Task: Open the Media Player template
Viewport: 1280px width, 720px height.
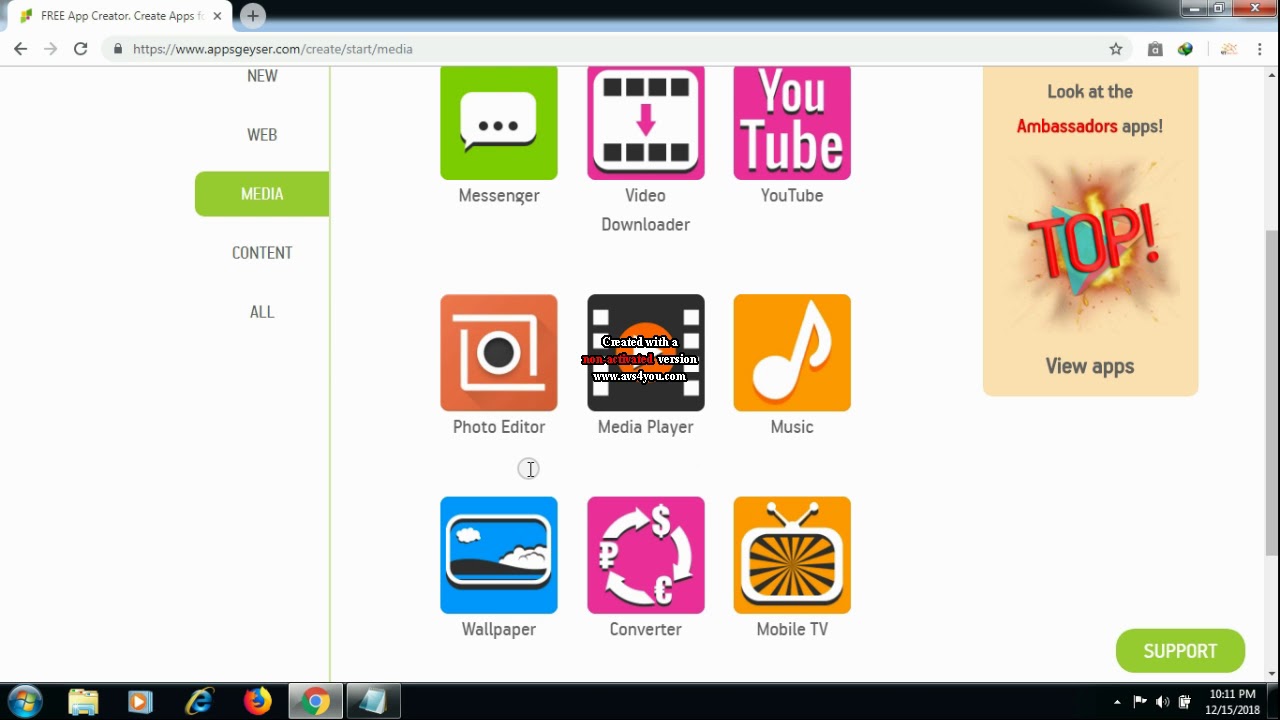Action: click(x=645, y=352)
